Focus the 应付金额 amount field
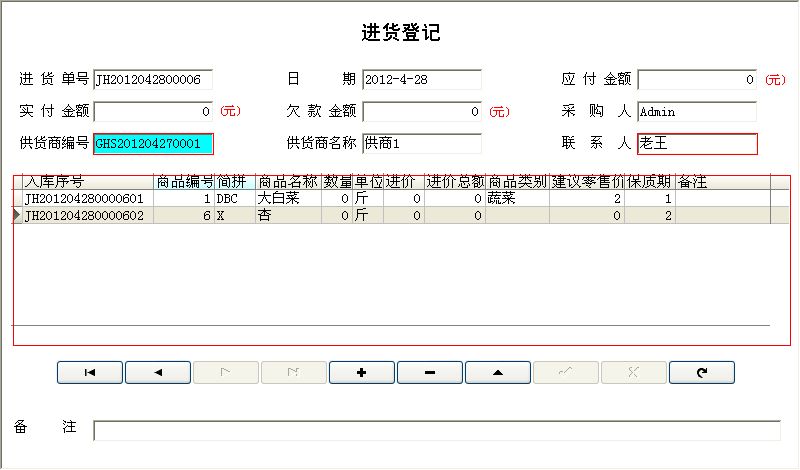800x470 pixels. click(x=697, y=79)
